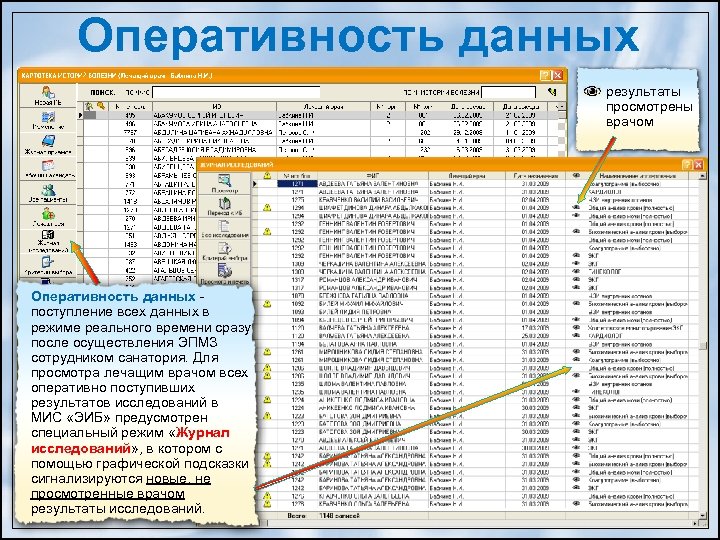
Task: Click scroll up arrow in research journal
Action: point(703,175)
